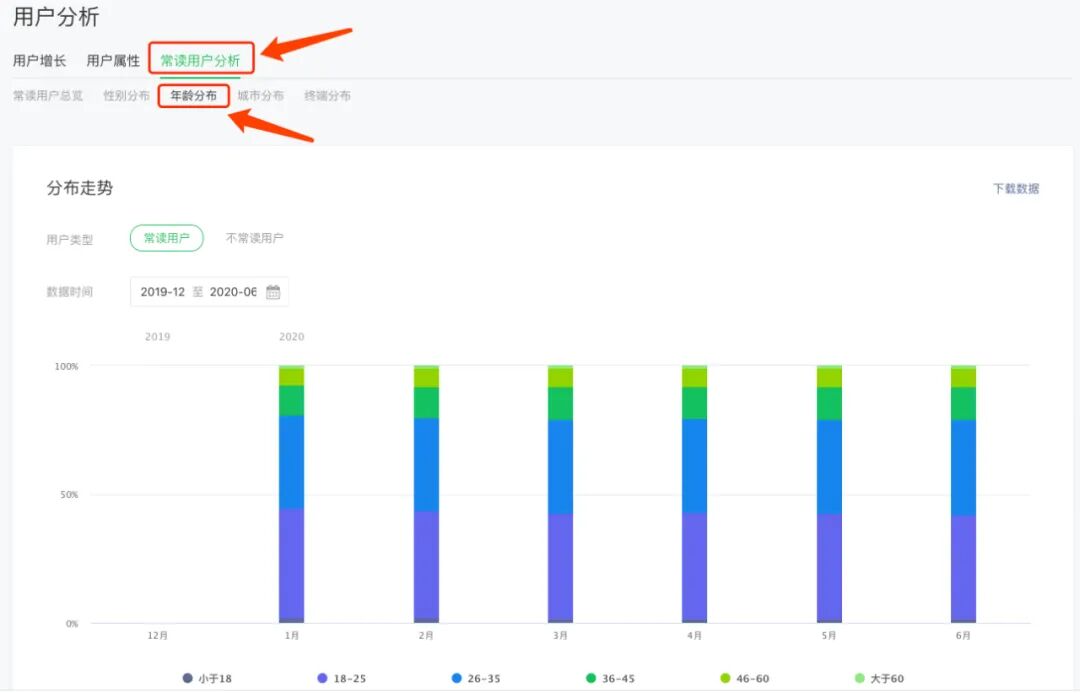The width and height of the screenshot is (1080, 693).
Task: Click the 12月 axis label
Action: tap(158, 635)
